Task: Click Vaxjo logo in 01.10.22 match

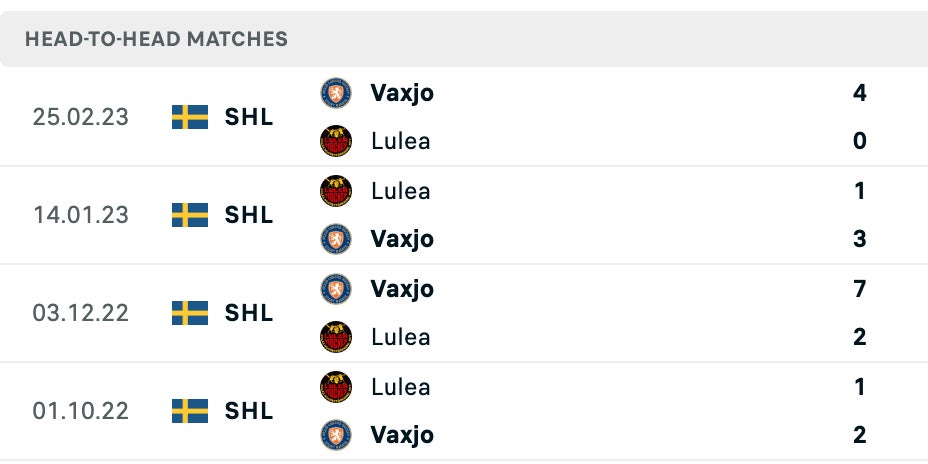Action: pos(336,435)
